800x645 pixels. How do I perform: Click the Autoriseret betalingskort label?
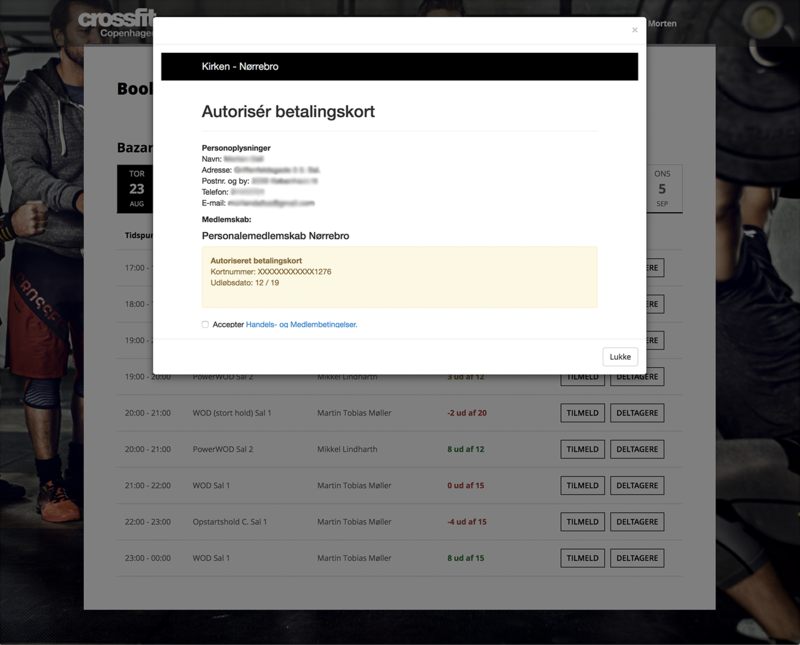click(256, 260)
